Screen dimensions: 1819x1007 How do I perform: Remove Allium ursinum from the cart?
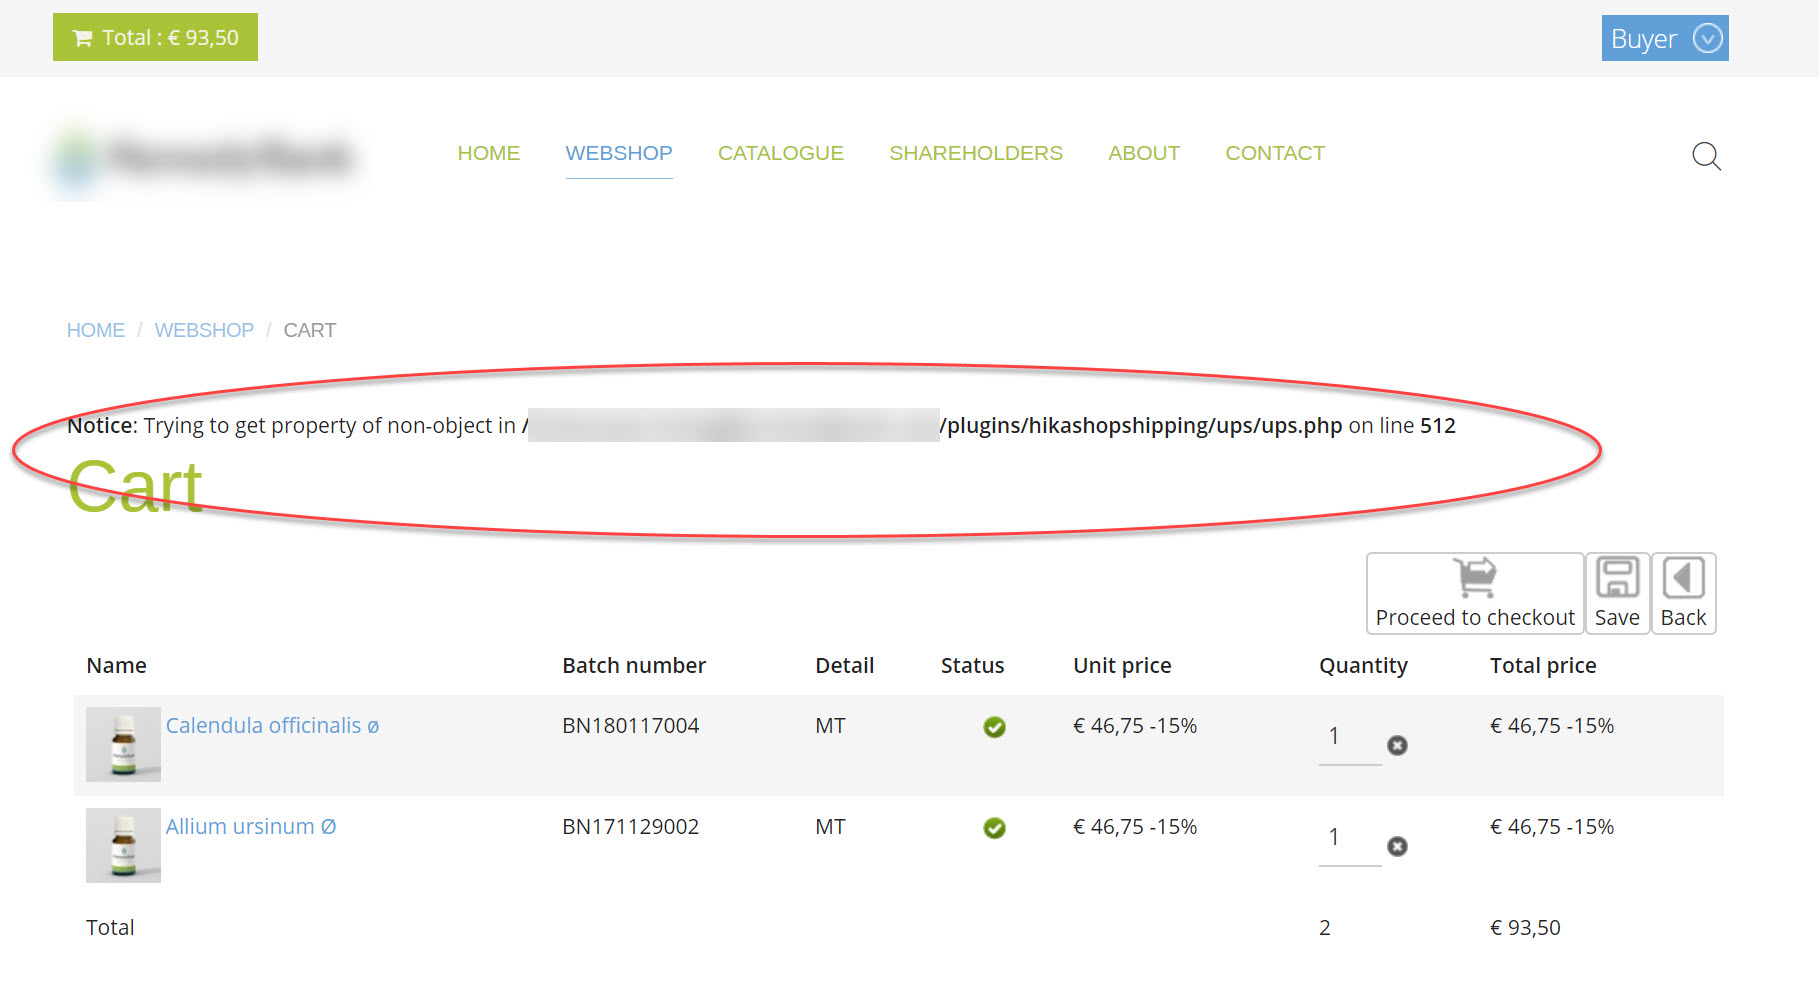tap(1397, 847)
